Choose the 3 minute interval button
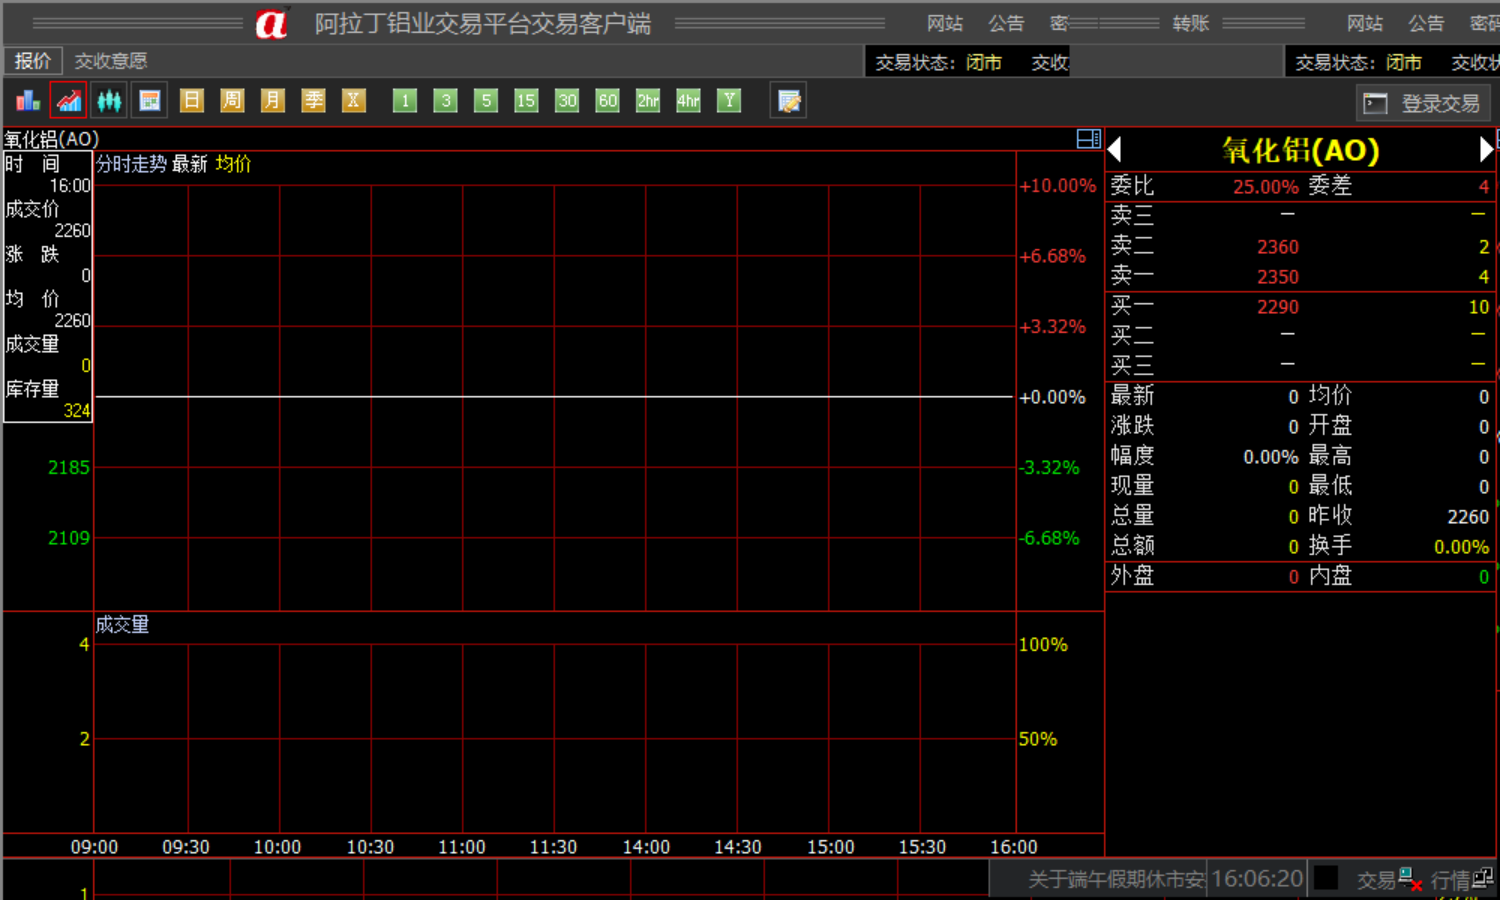Viewport: 1500px width, 900px height. tap(446, 101)
